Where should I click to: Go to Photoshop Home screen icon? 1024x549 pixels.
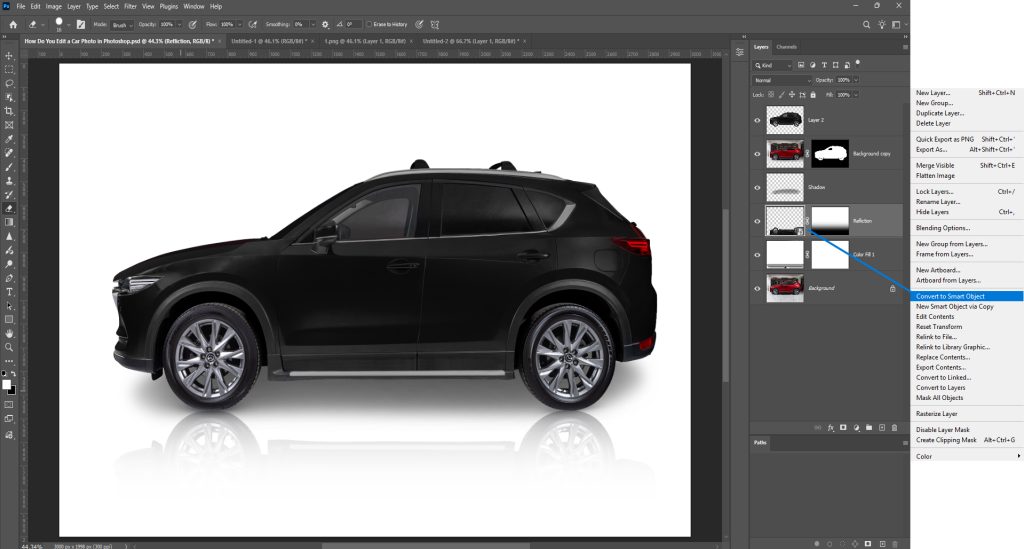tap(13, 24)
